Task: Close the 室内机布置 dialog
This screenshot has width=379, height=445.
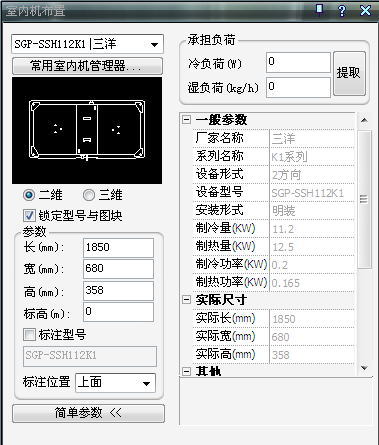Action: click(x=365, y=10)
